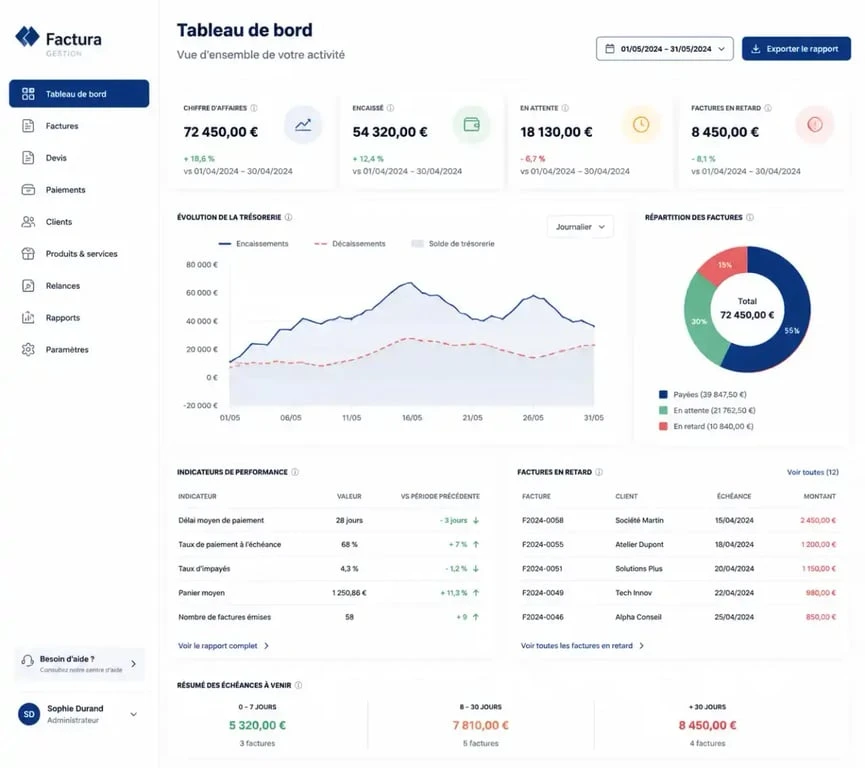Open Tableau de bord in sidebar

pos(79,94)
